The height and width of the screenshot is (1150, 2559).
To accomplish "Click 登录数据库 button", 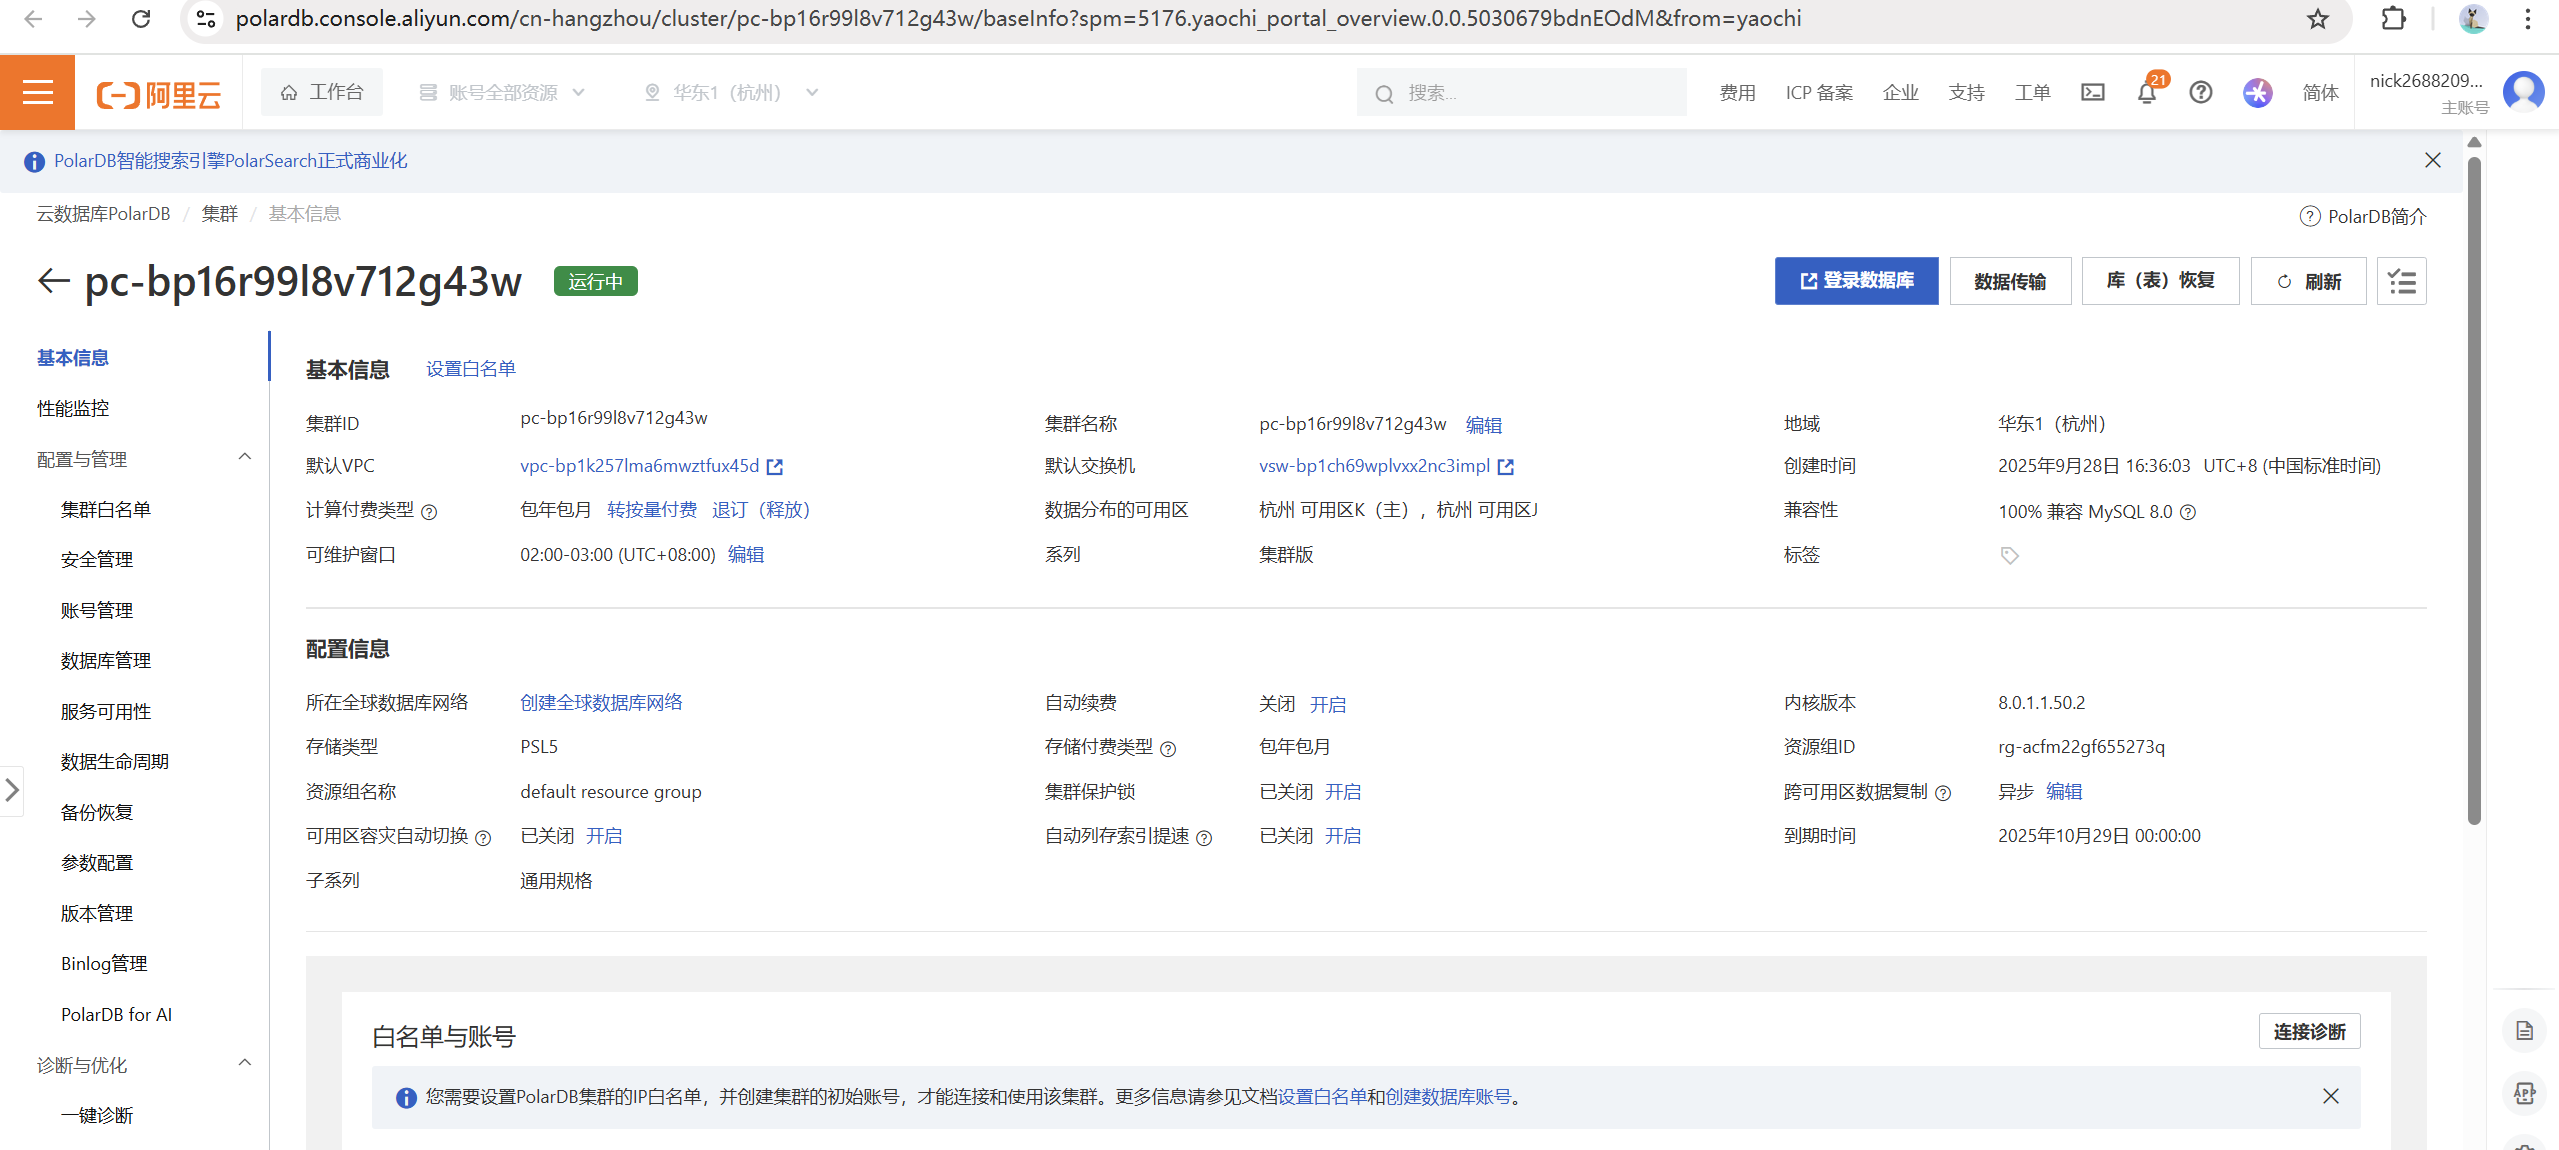I will (x=1856, y=281).
